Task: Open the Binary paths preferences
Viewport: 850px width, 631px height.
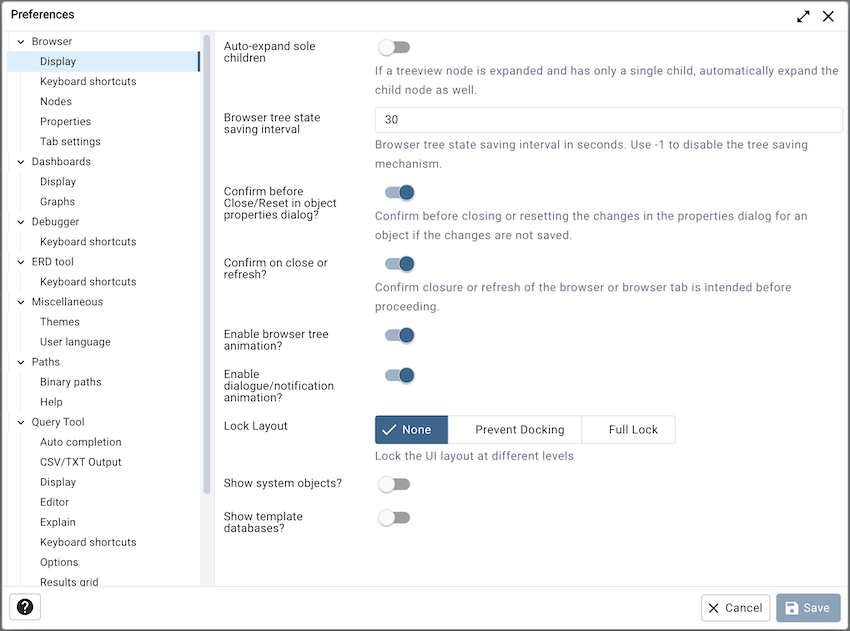Action: click(x=70, y=382)
